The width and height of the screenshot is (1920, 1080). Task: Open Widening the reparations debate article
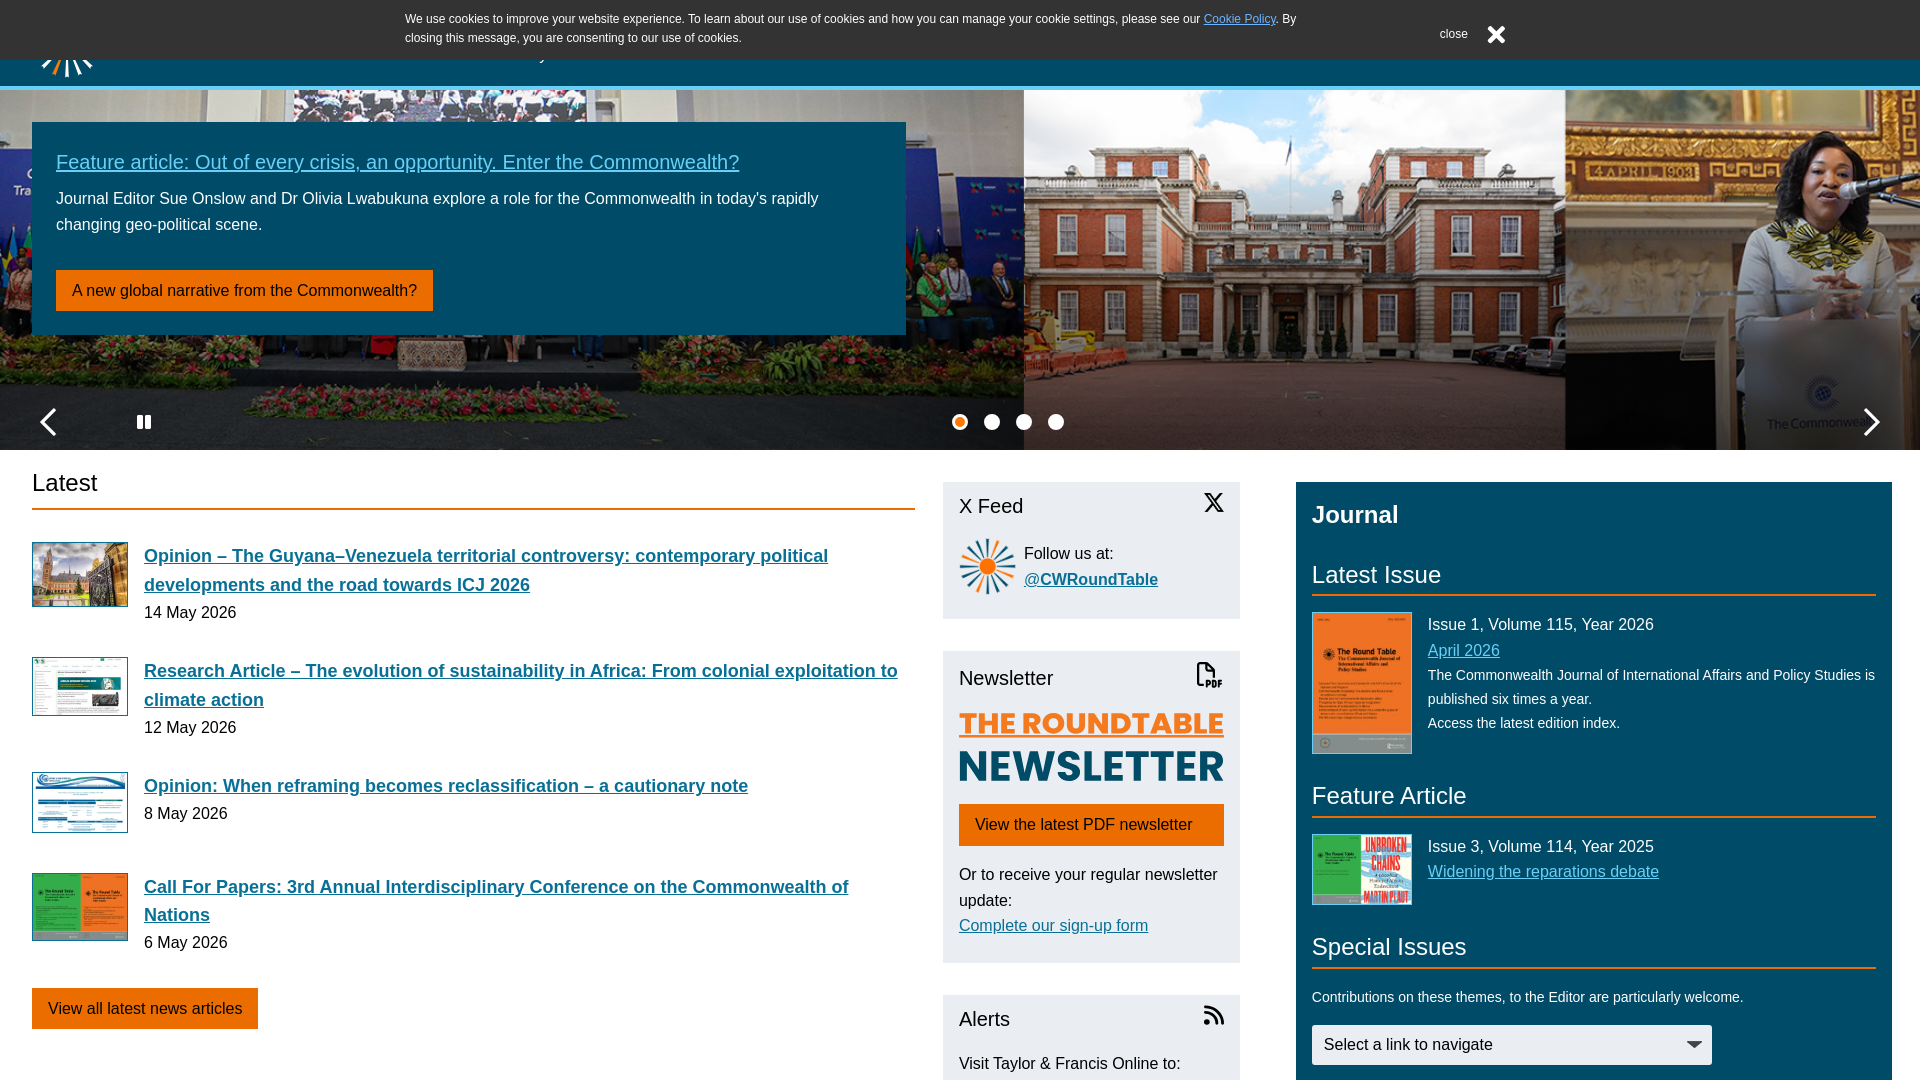click(x=1543, y=872)
